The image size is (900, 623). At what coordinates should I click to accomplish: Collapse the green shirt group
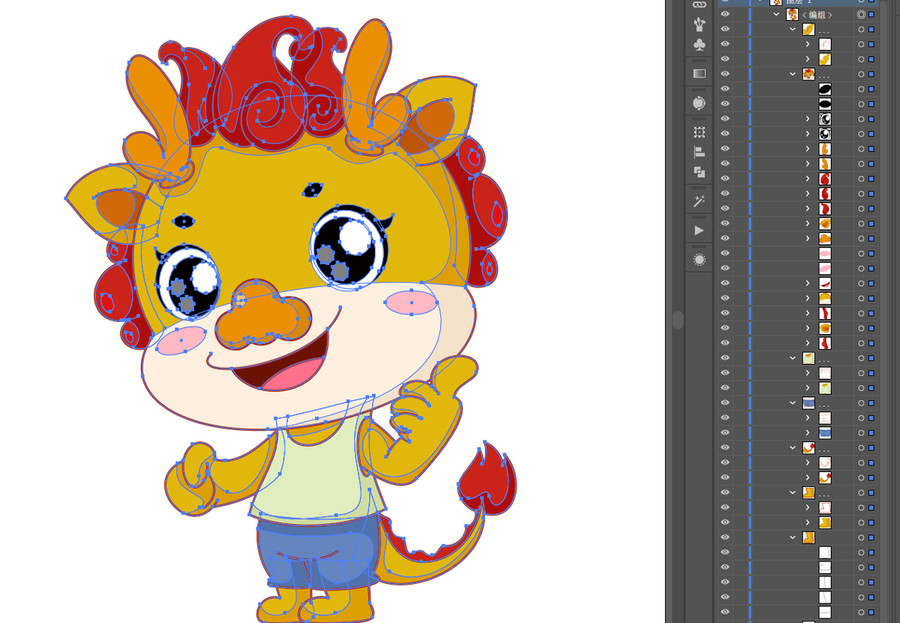coord(793,358)
